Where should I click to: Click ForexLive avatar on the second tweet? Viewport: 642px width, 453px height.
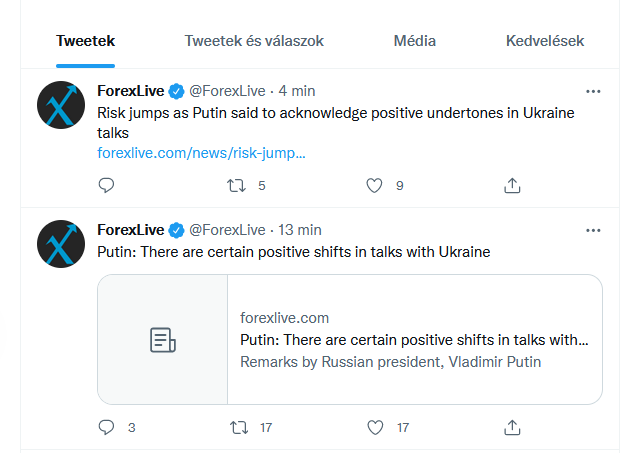click(x=61, y=244)
